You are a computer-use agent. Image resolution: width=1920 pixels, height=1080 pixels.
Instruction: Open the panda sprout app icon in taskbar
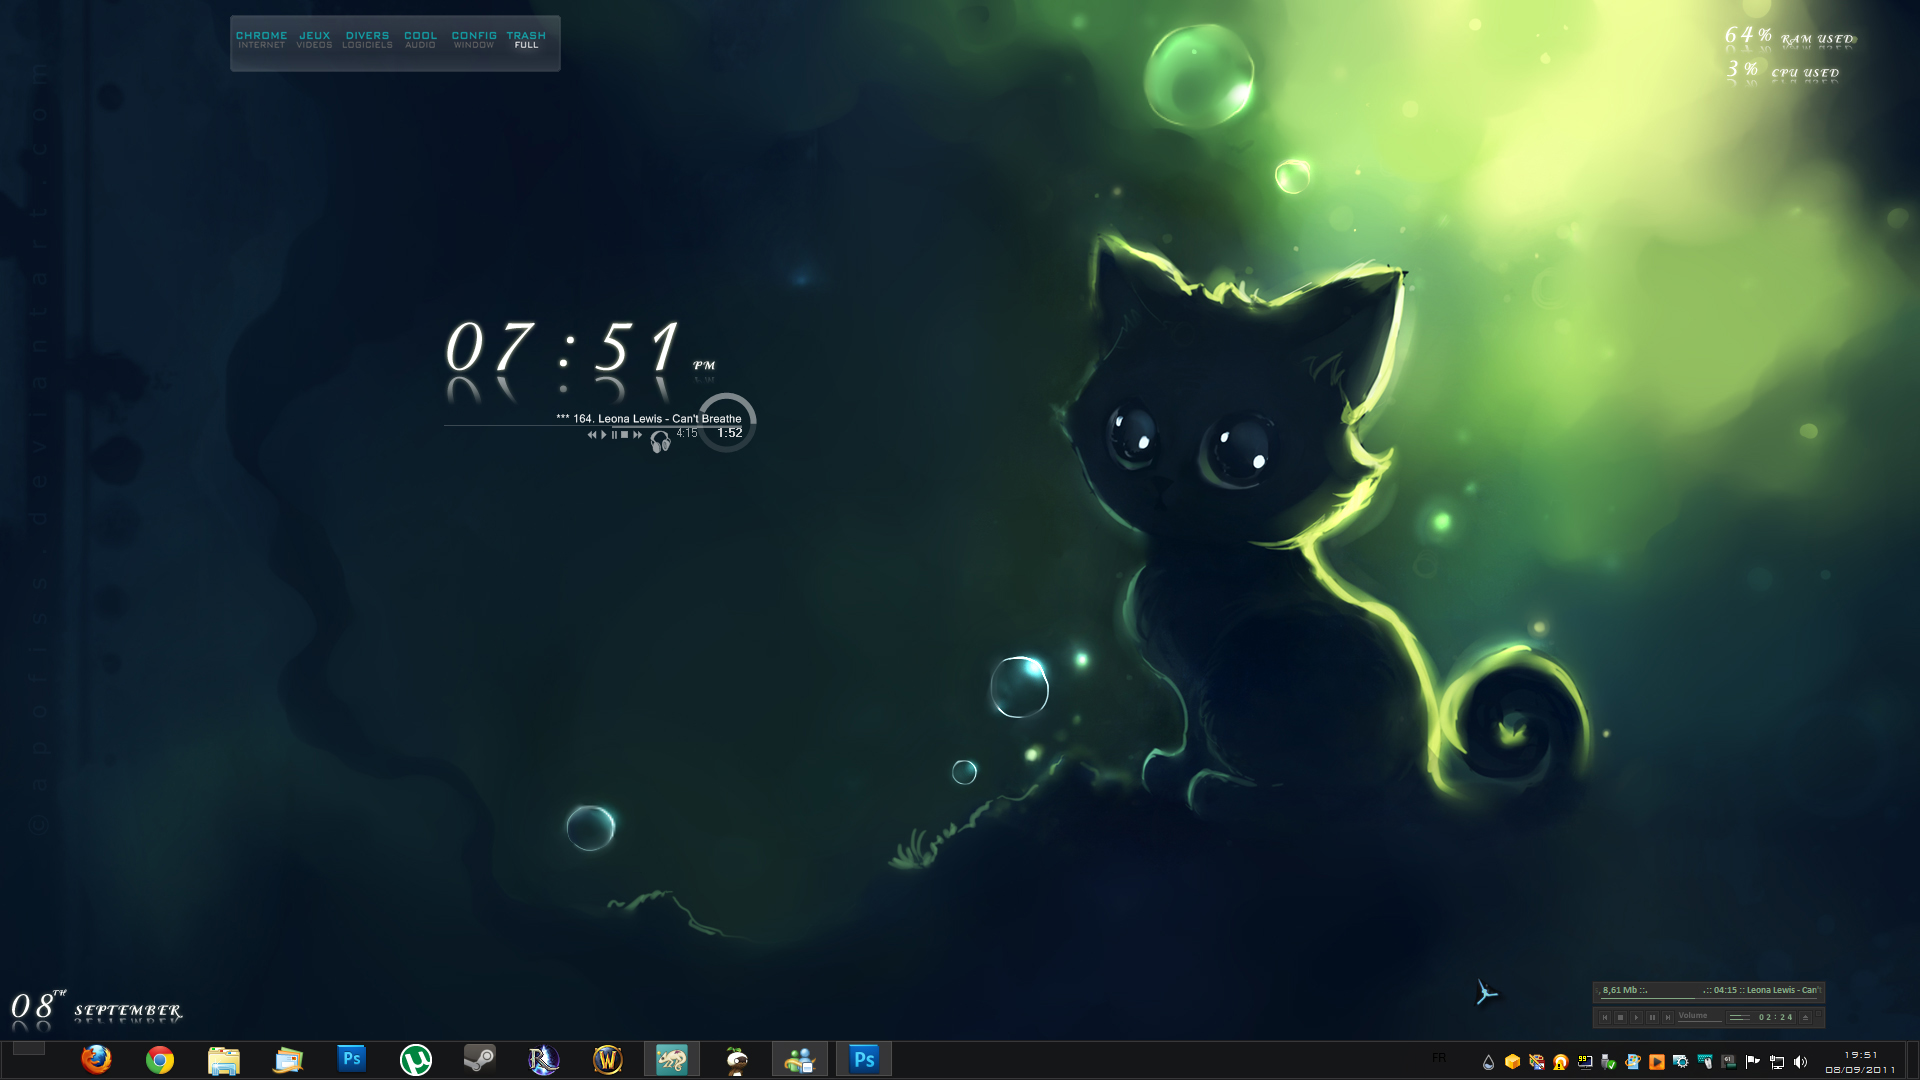pos(736,1059)
